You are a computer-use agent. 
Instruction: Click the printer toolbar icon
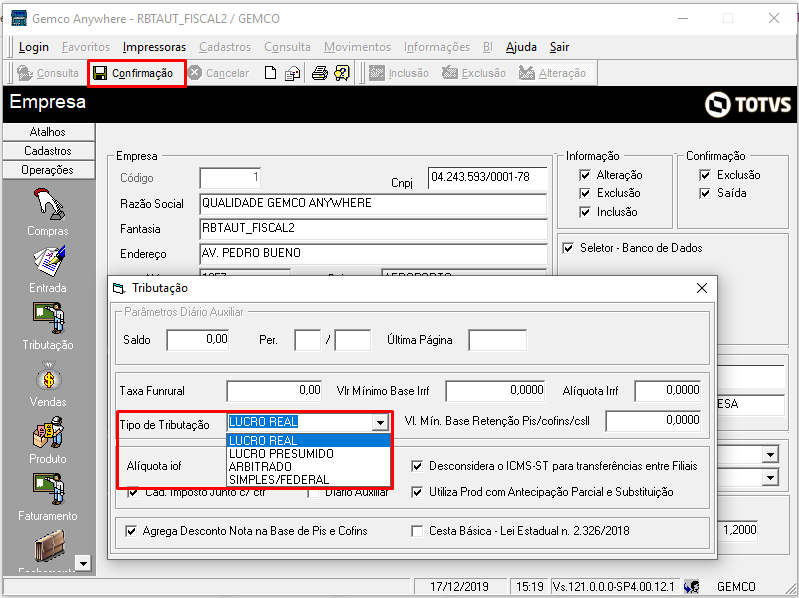[319, 73]
